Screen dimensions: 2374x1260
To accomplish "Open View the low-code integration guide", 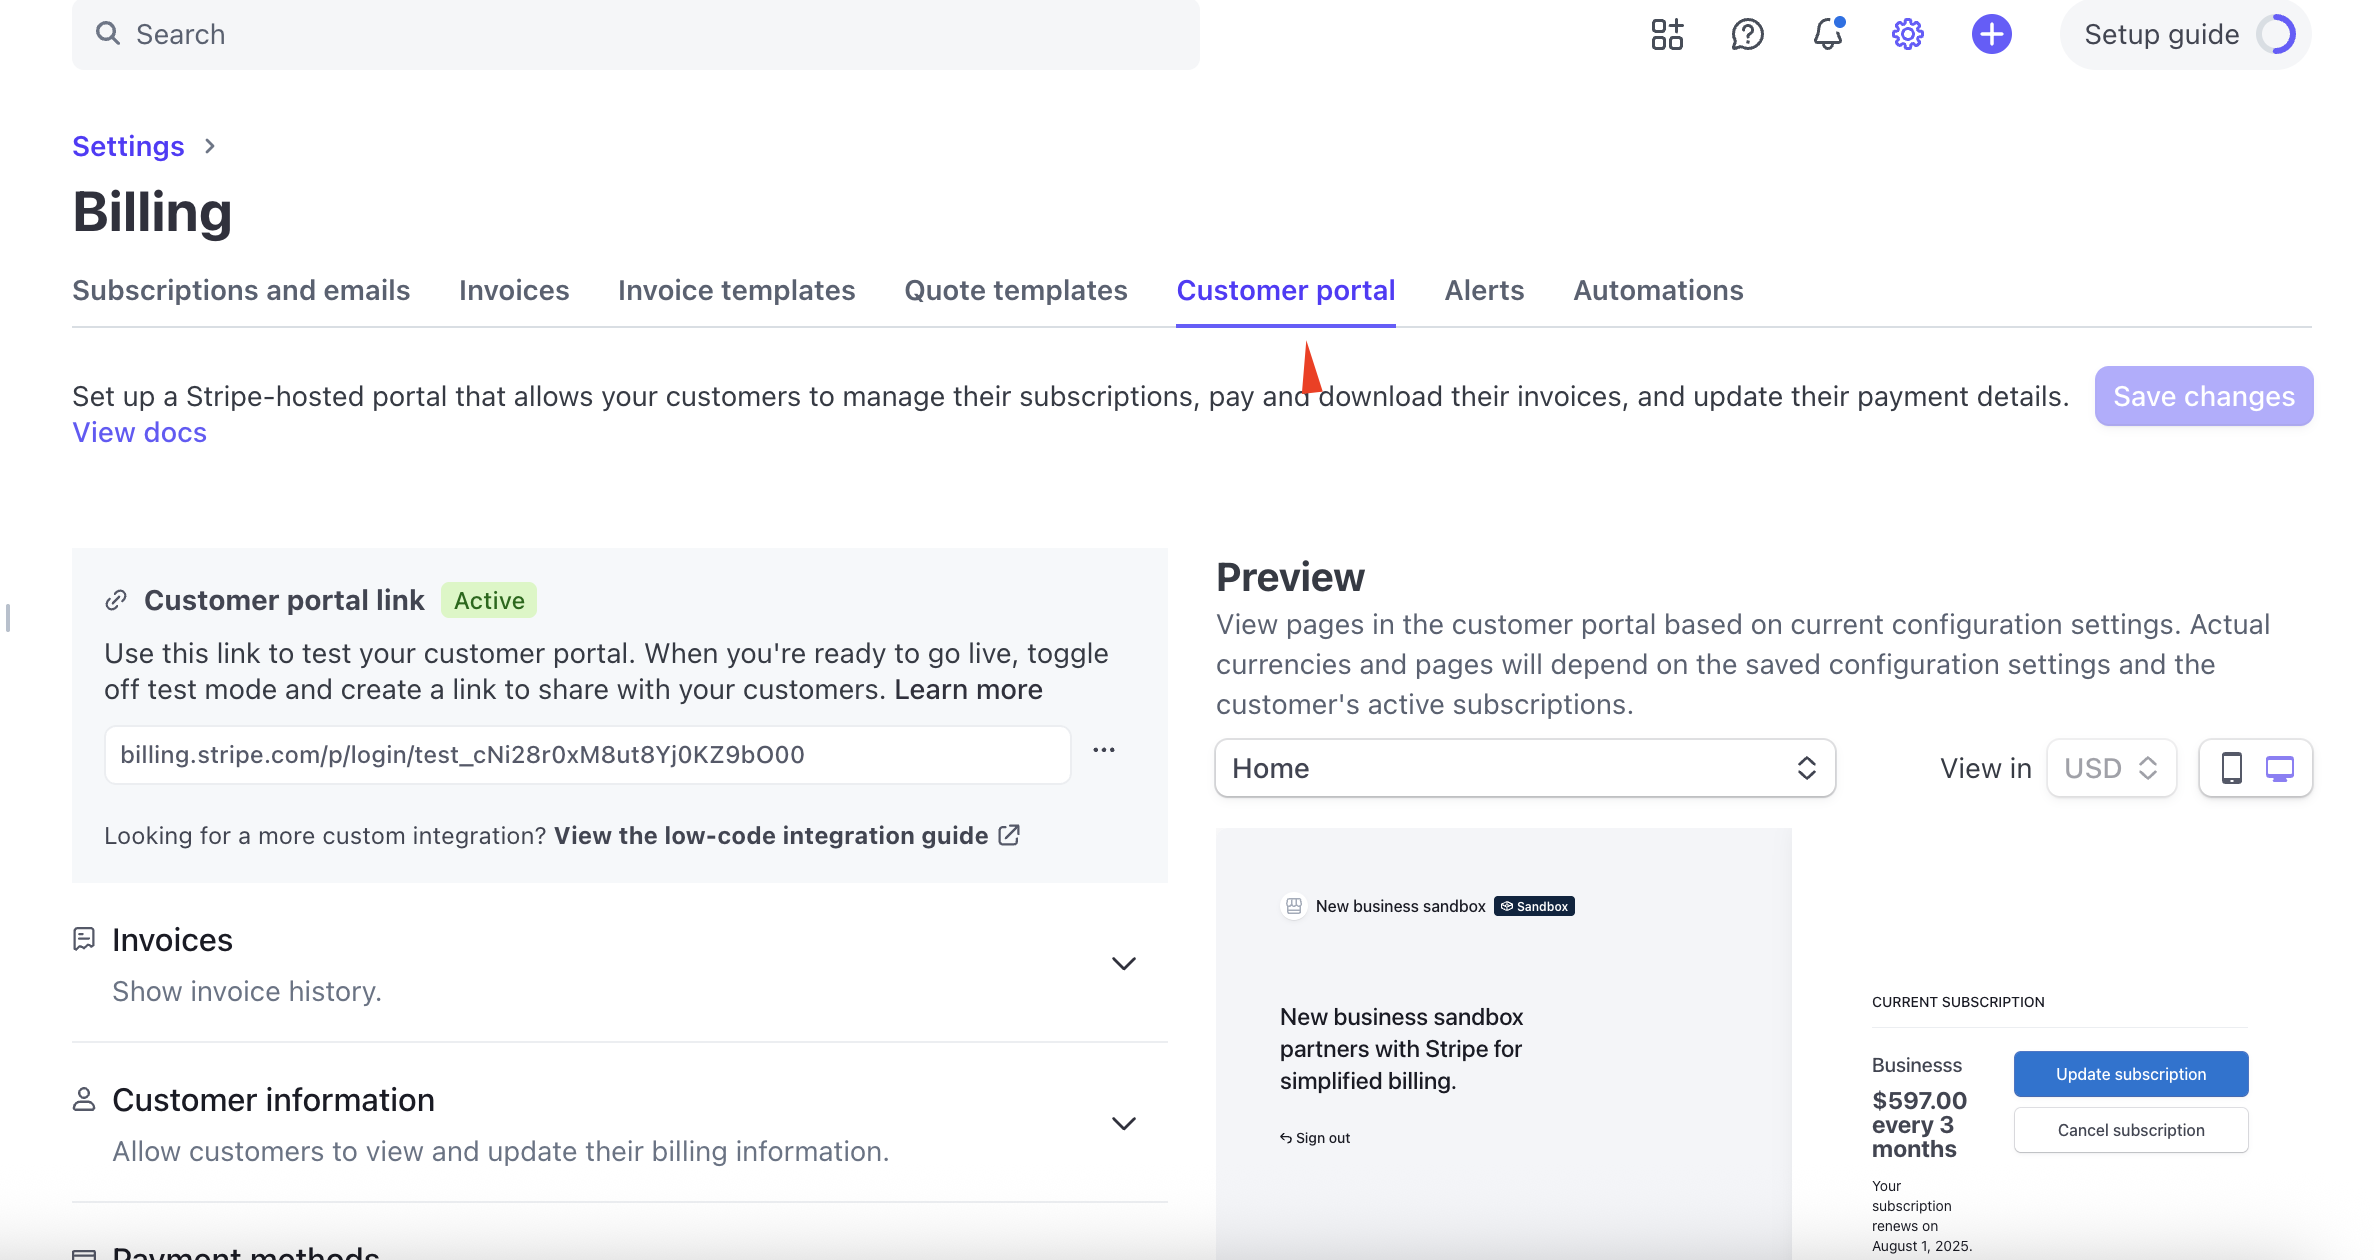I will (x=771, y=835).
